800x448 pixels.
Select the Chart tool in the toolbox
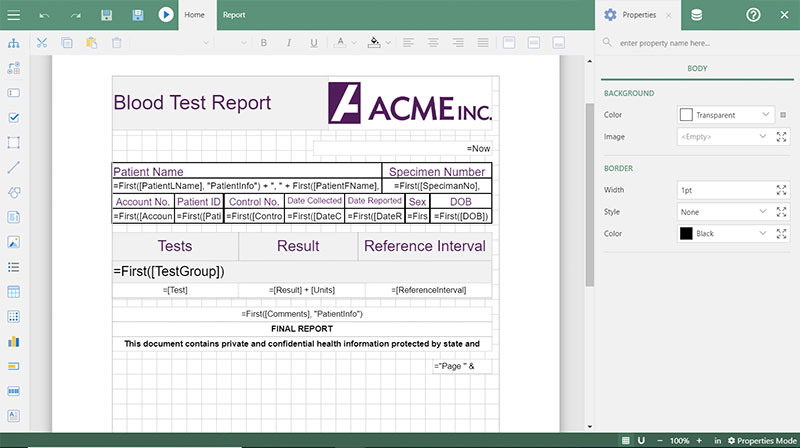tap(14, 341)
